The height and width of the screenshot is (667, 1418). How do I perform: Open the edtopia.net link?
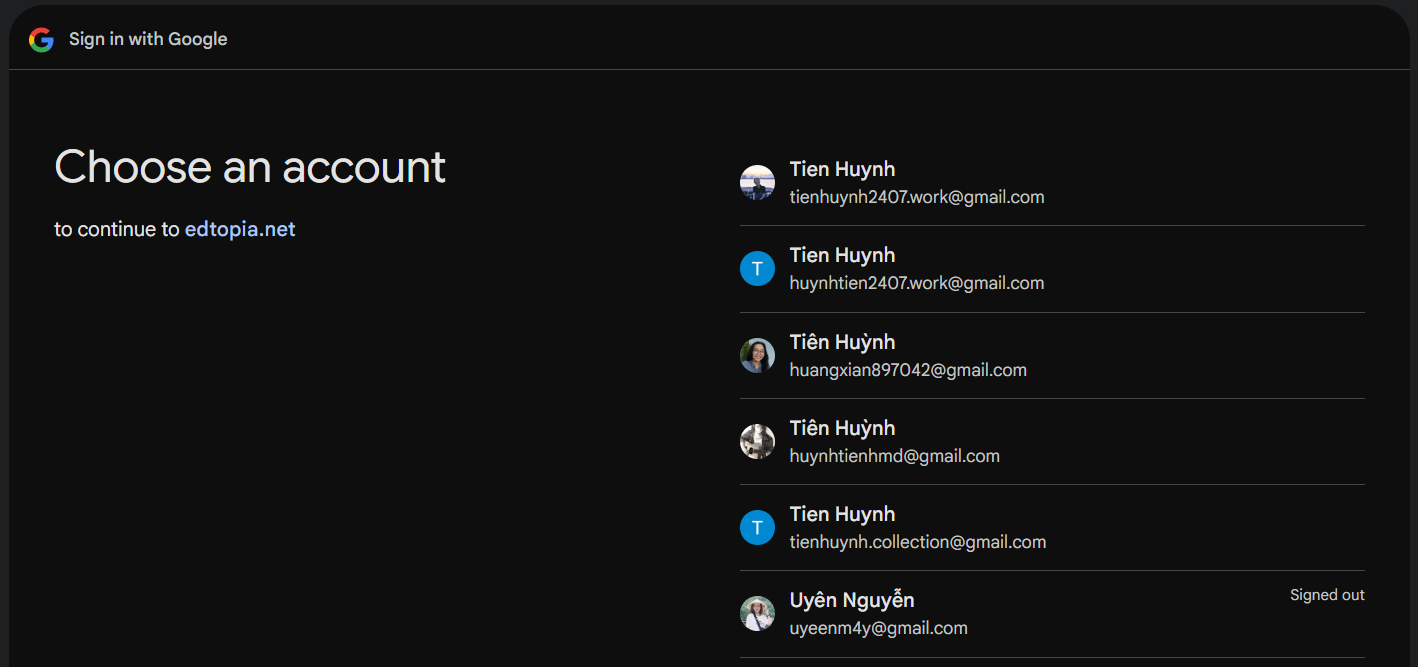[240, 229]
